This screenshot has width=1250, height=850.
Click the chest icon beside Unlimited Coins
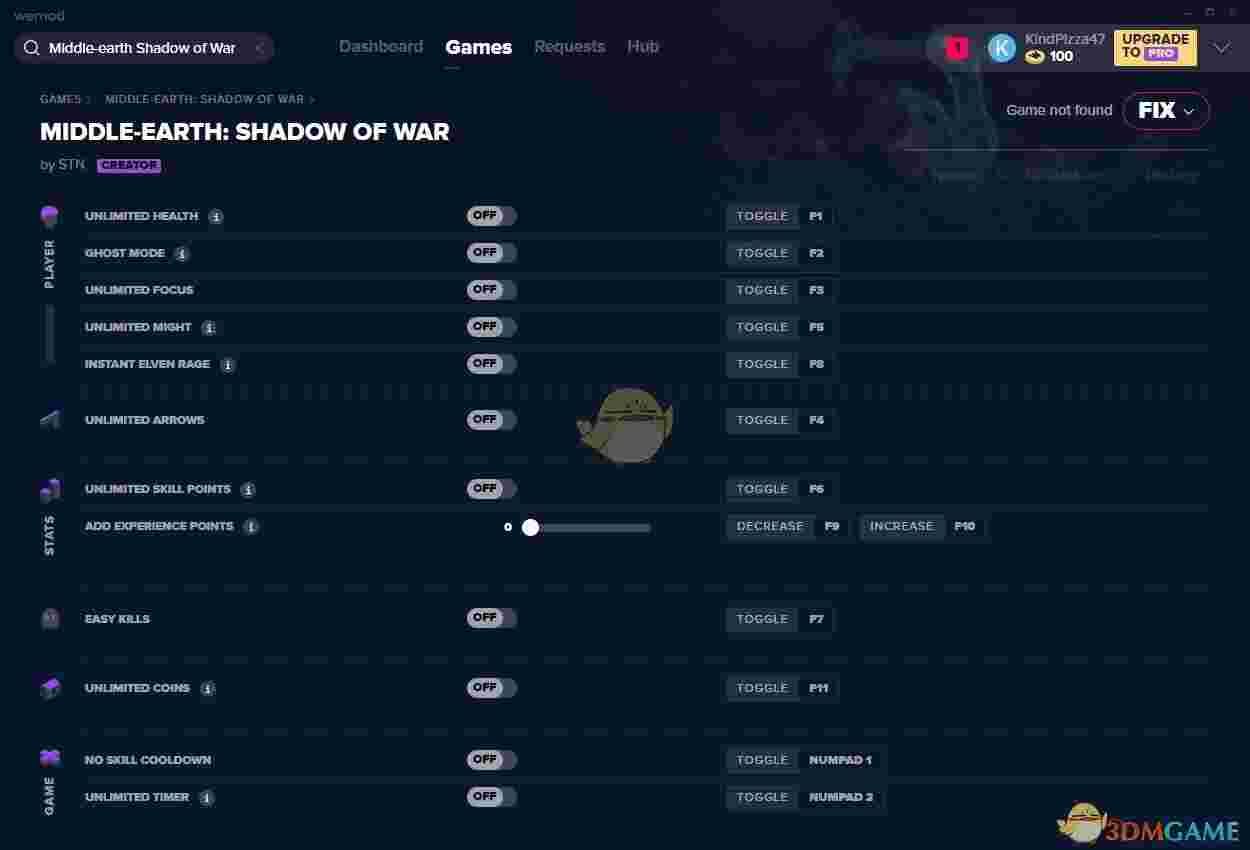point(50,688)
